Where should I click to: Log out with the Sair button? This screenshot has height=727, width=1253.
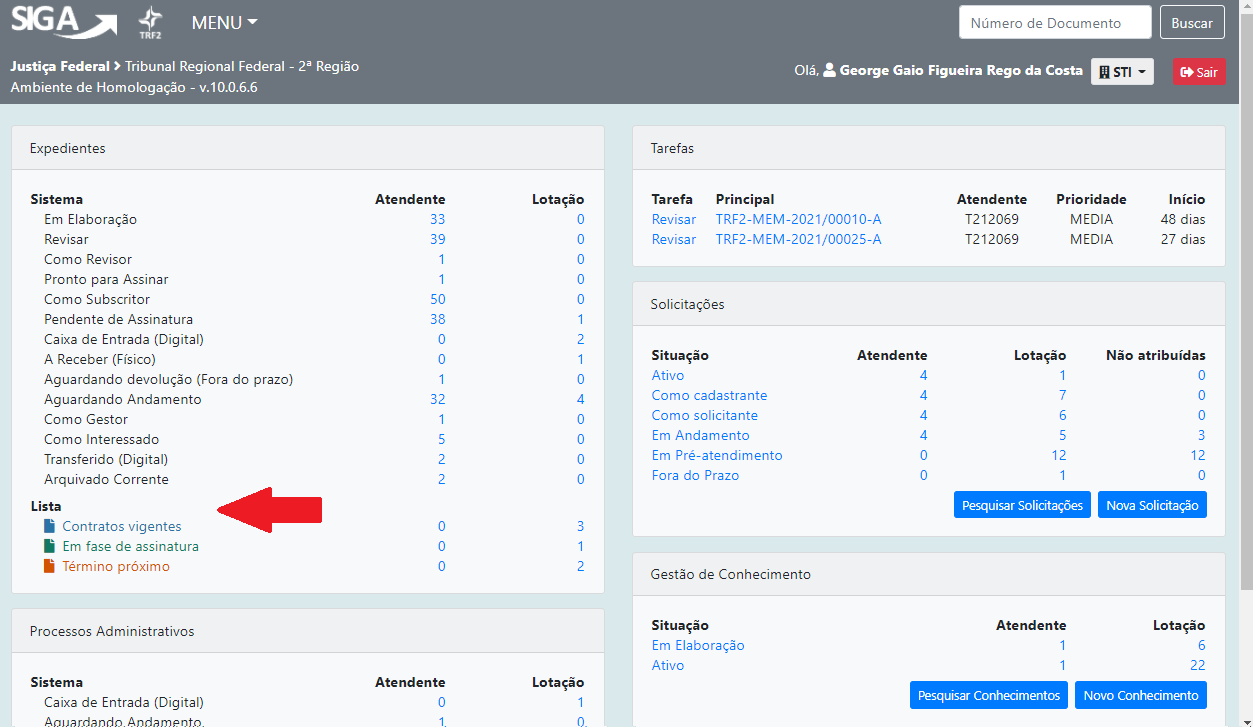pos(1199,72)
